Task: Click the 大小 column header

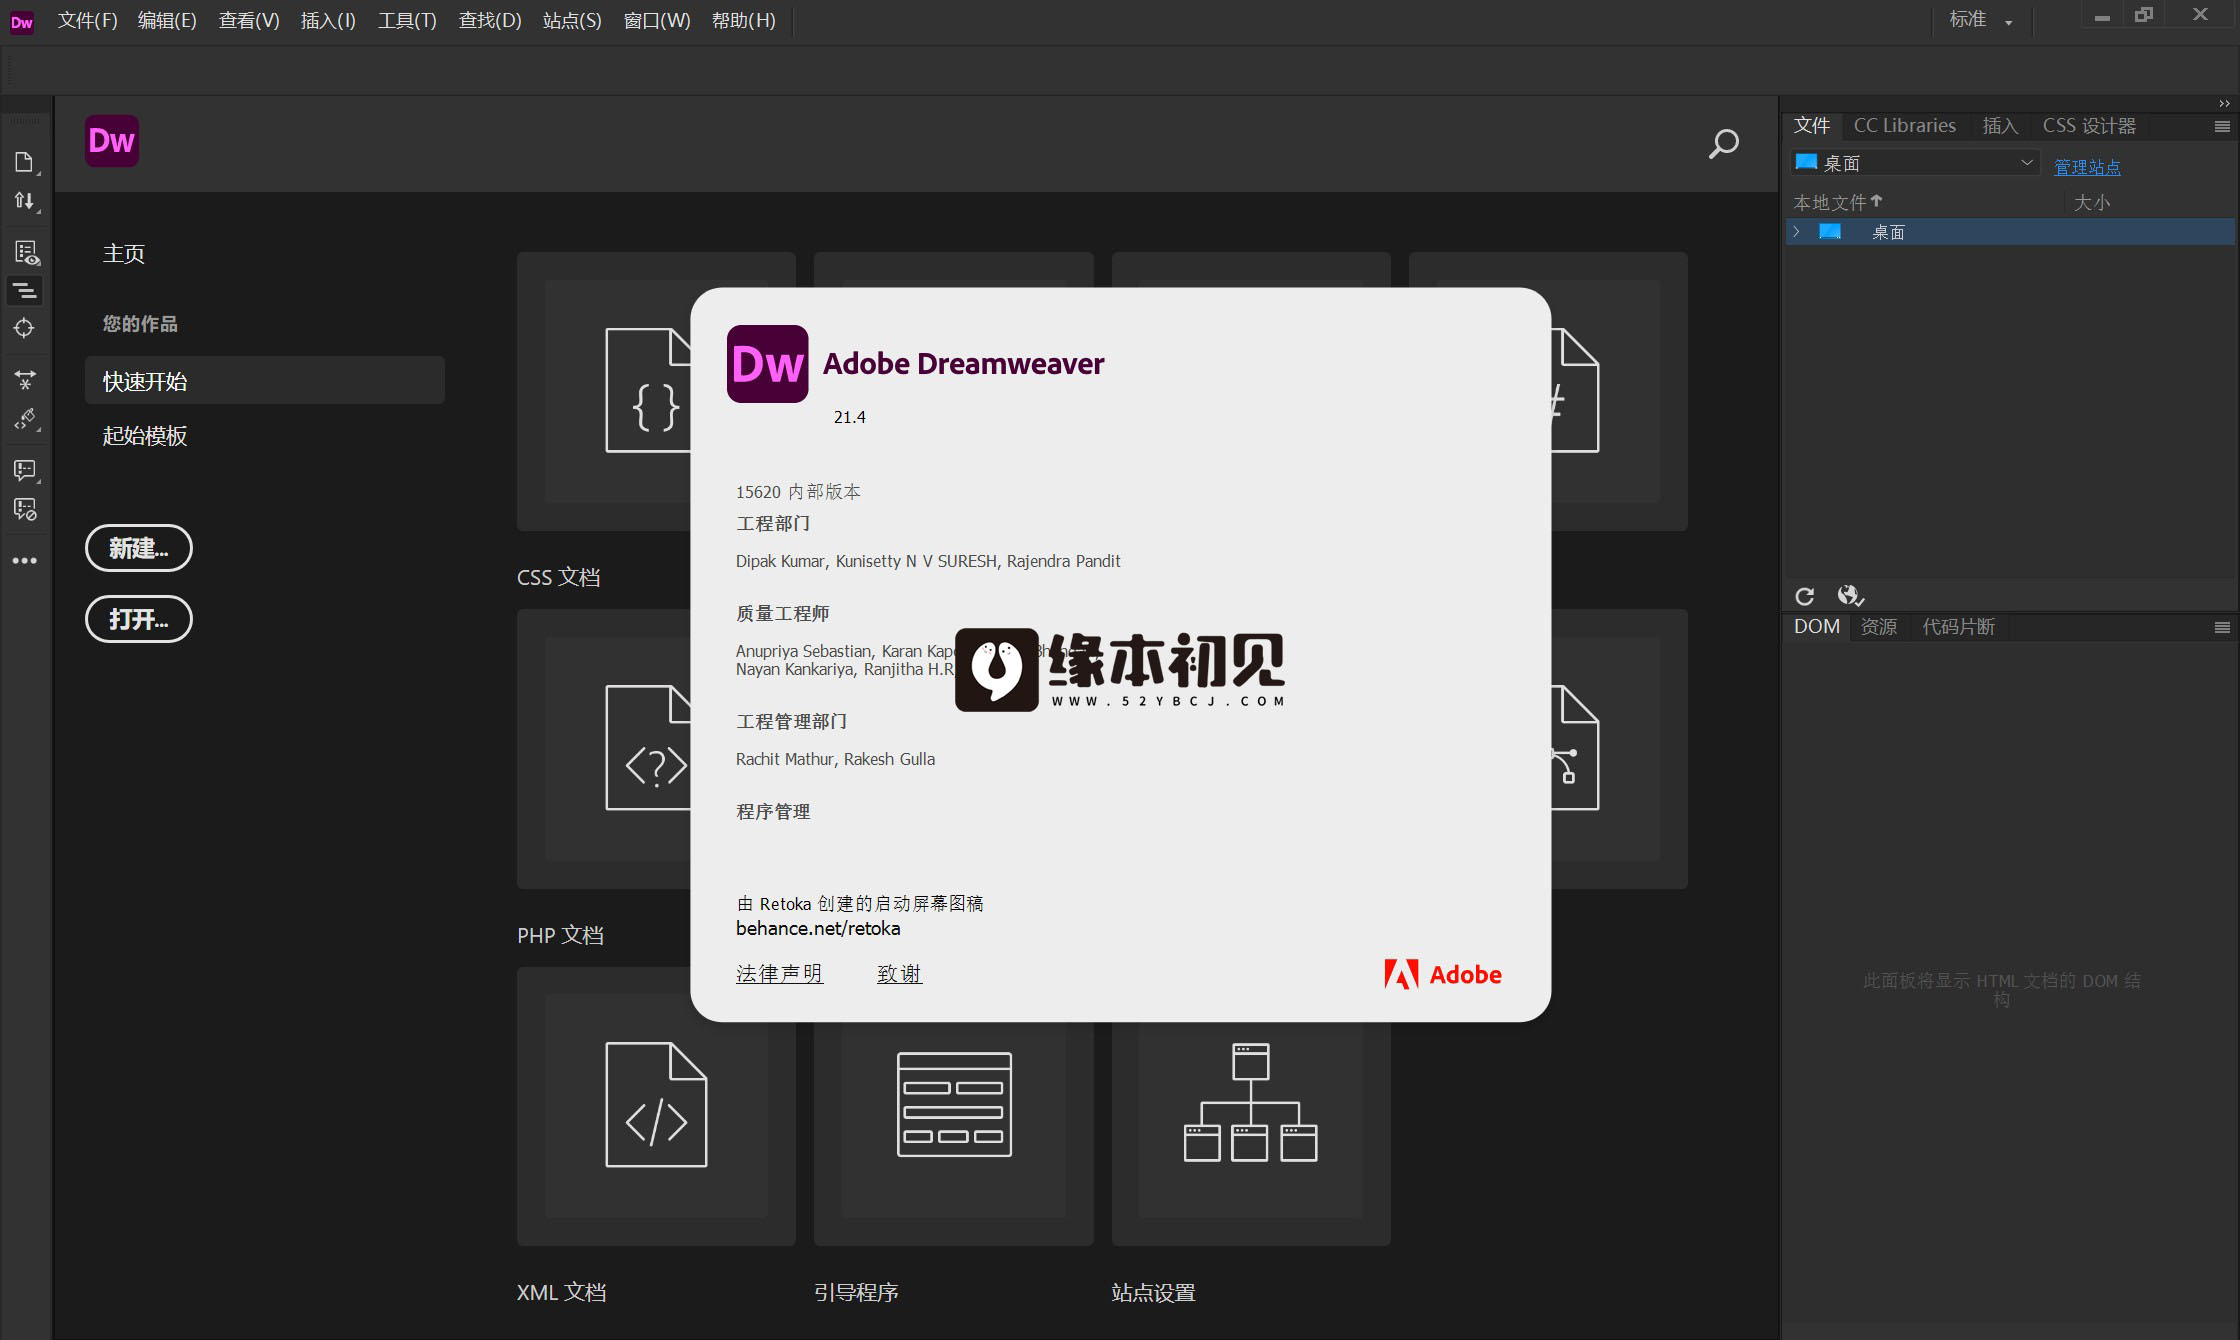Action: (x=2091, y=202)
